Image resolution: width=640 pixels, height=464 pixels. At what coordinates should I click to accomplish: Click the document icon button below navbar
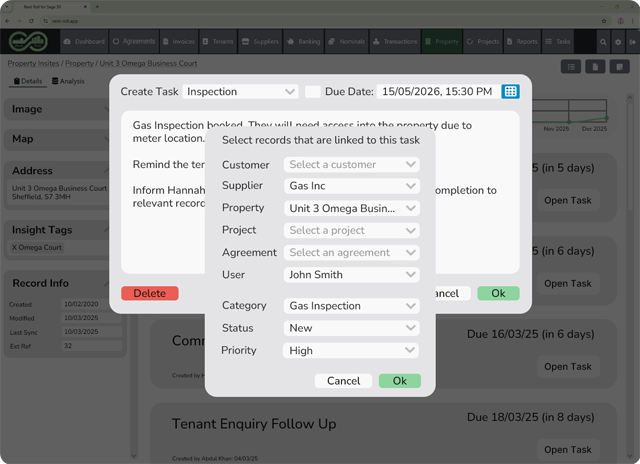(x=595, y=67)
